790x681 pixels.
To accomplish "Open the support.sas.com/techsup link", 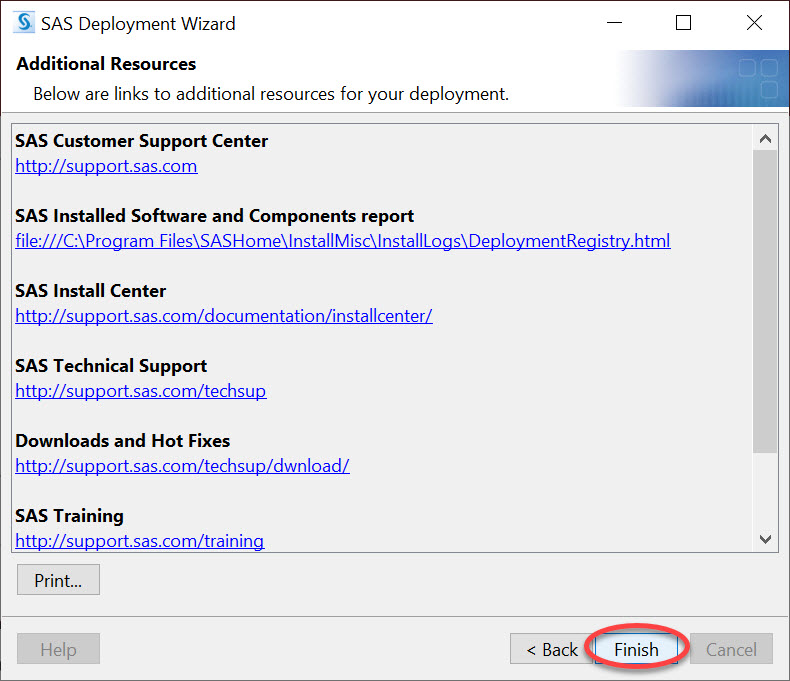I will 141,391.
